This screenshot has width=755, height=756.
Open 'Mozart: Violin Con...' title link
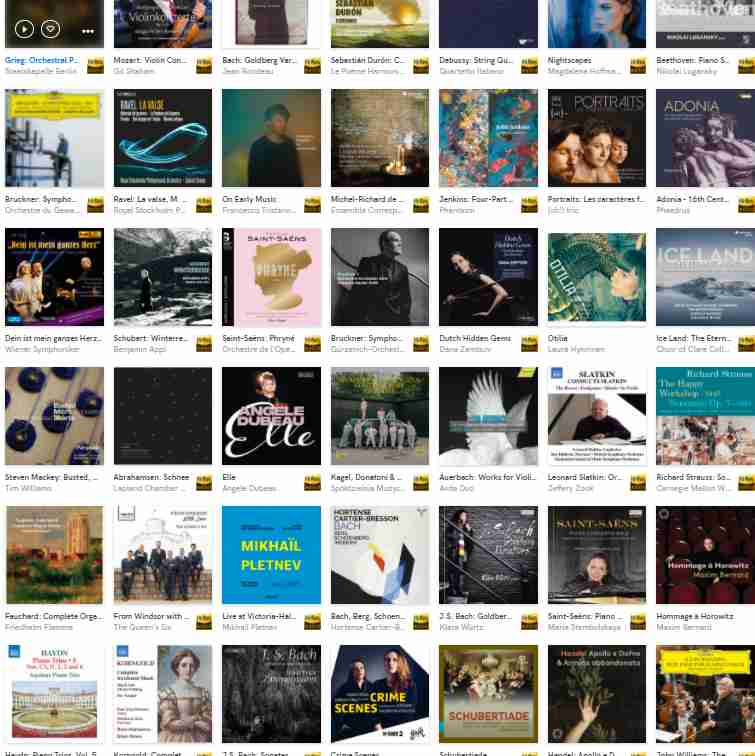coord(150,60)
